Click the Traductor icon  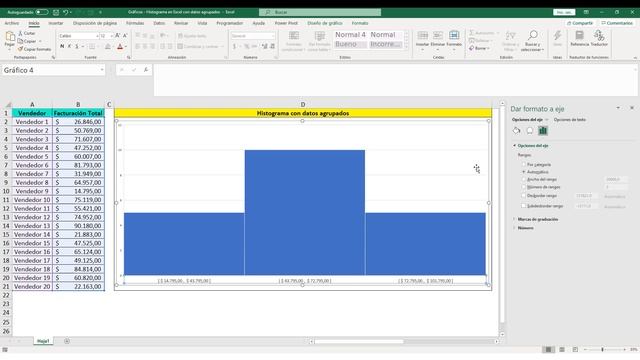(x=599, y=36)
